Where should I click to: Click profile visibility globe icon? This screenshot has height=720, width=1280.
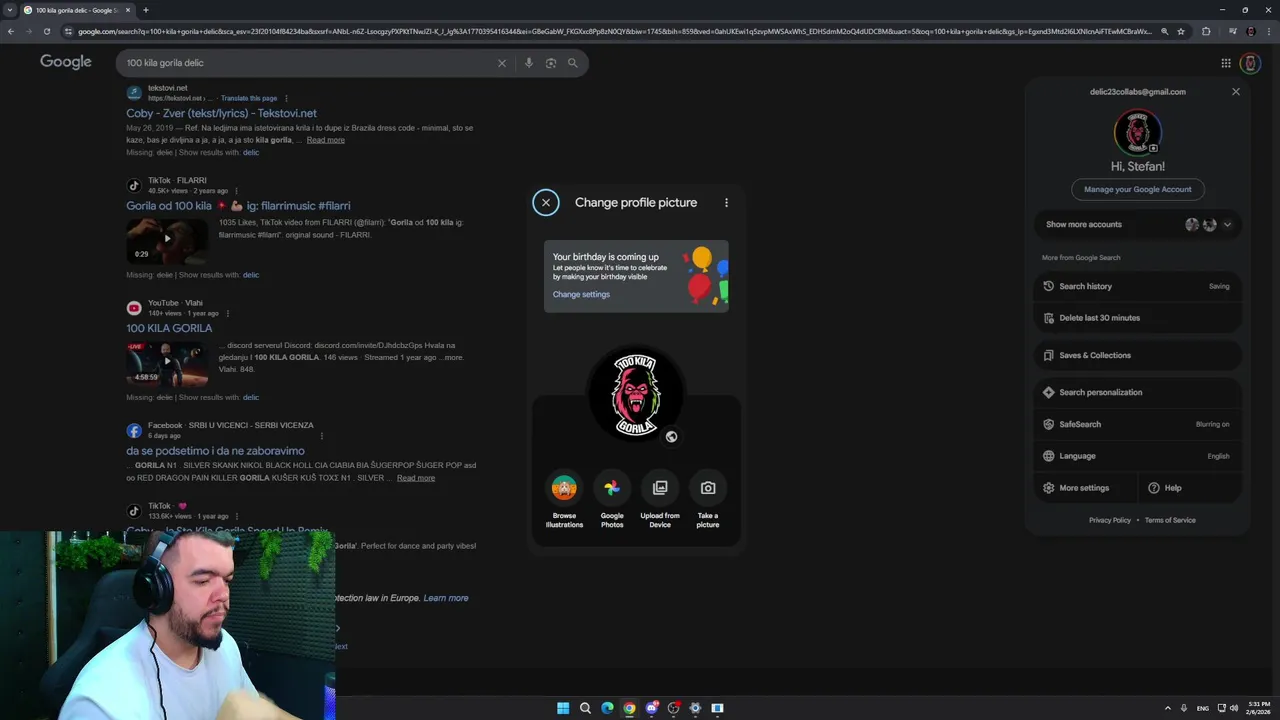pos(671,436)
